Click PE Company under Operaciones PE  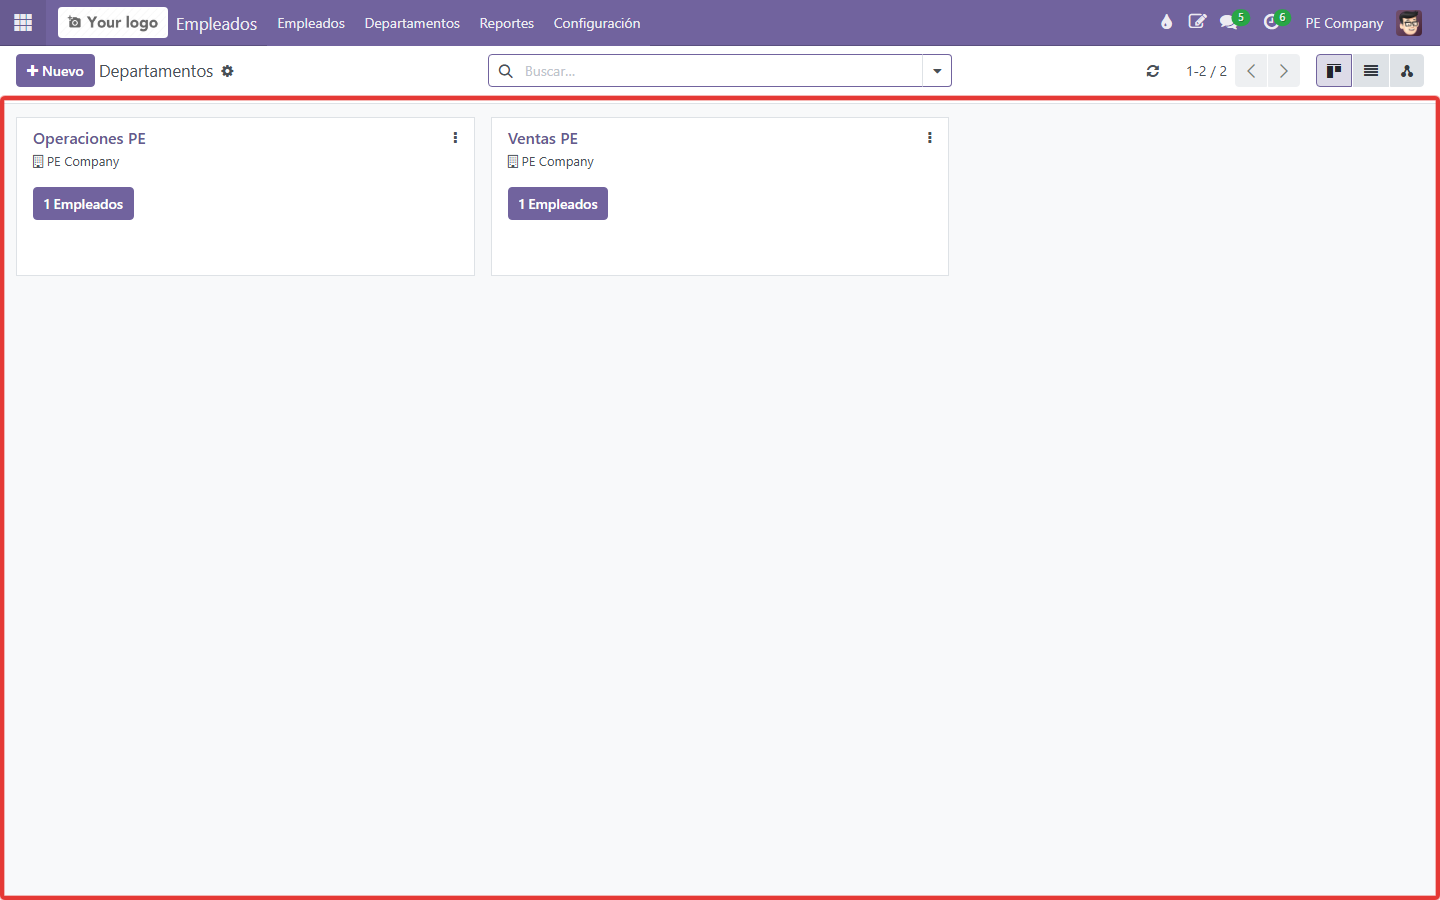(x=83, y=162)
